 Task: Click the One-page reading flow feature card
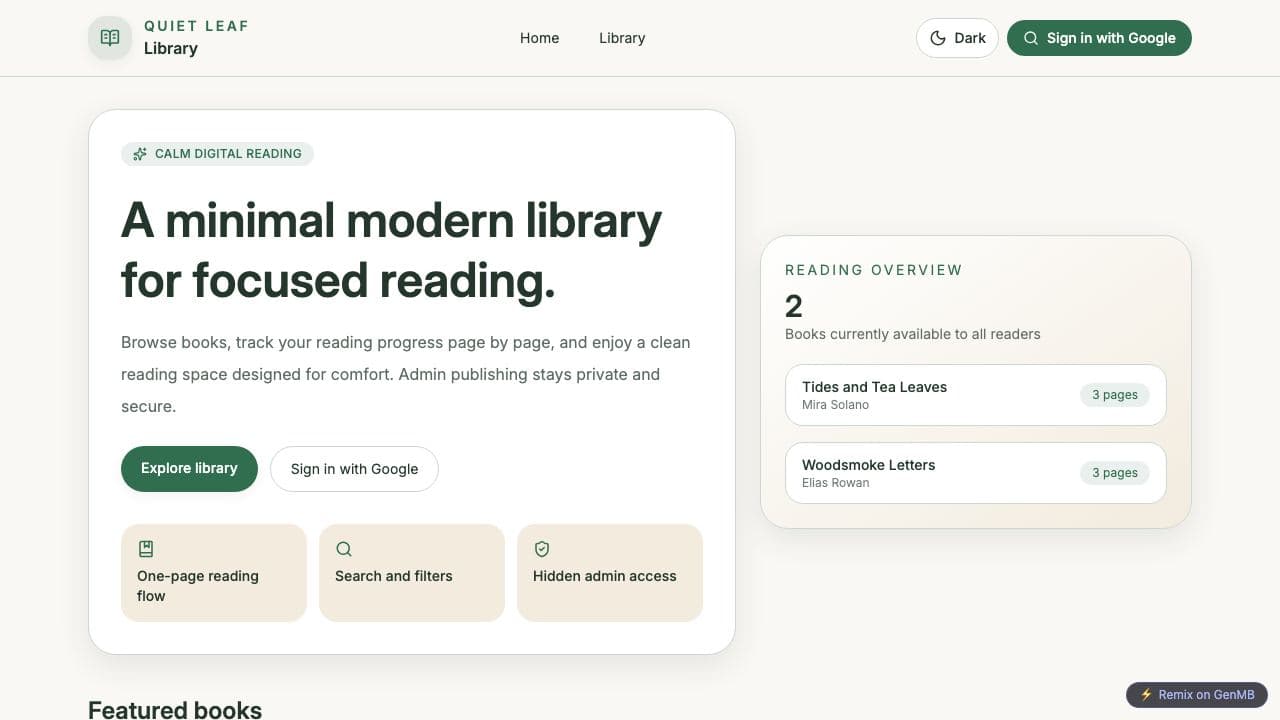(x=214, y=573)
